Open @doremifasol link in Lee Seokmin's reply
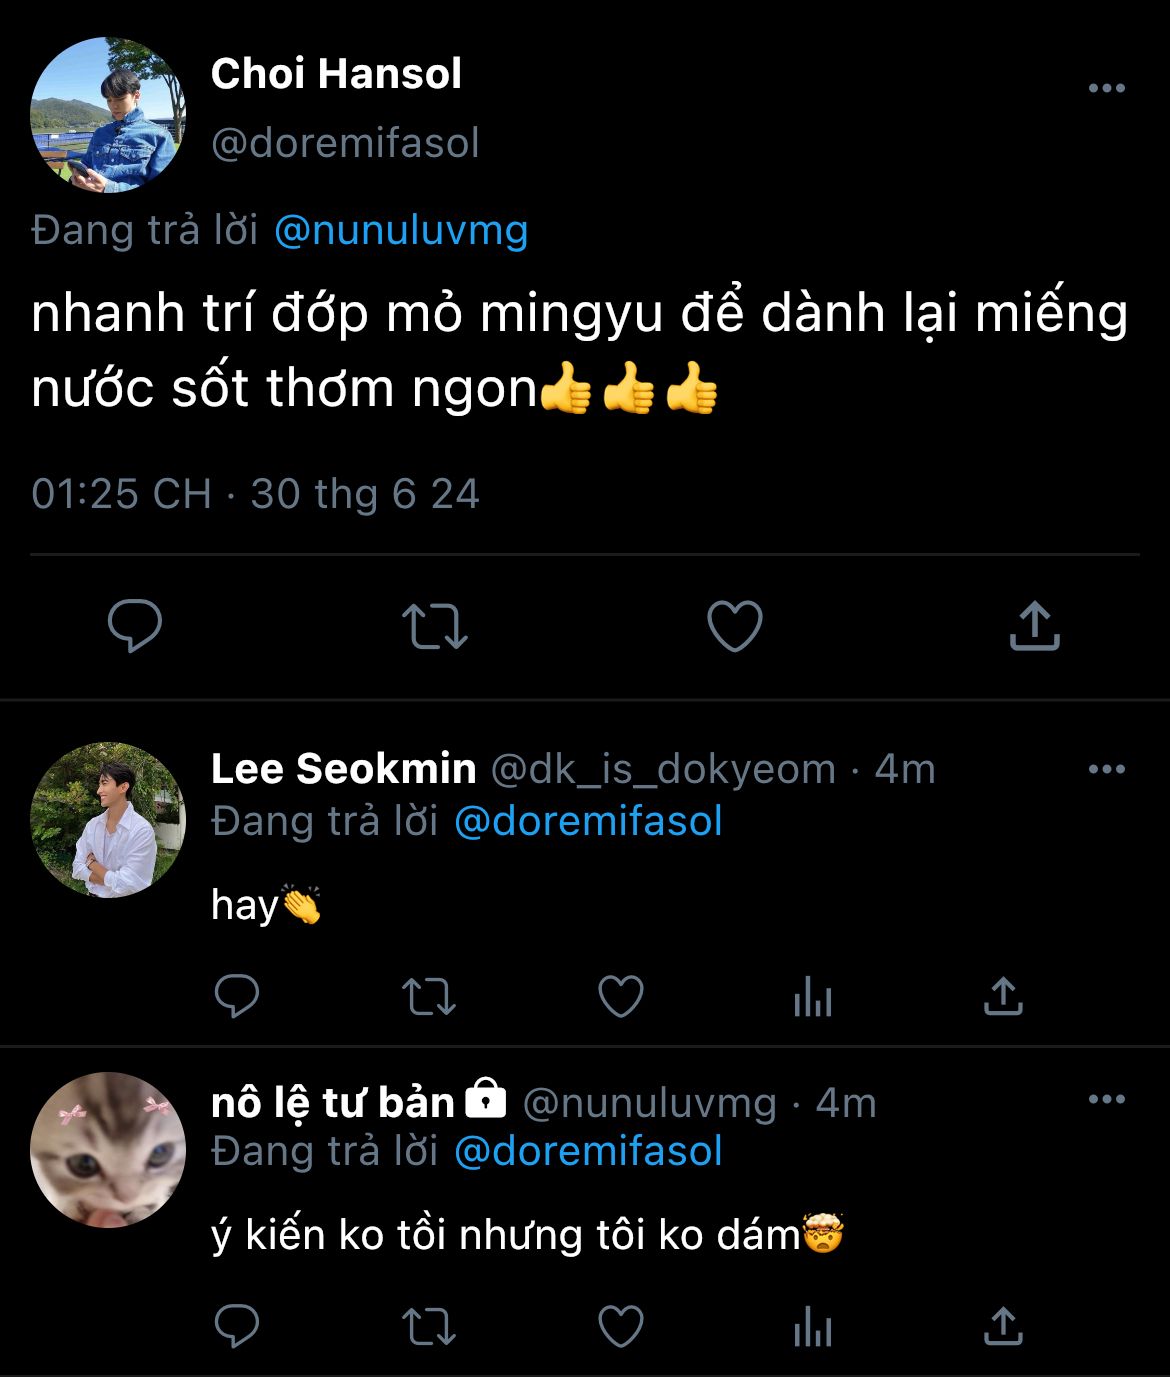This screenshot has width=1170, height=1377. click(x=588, y=822)
